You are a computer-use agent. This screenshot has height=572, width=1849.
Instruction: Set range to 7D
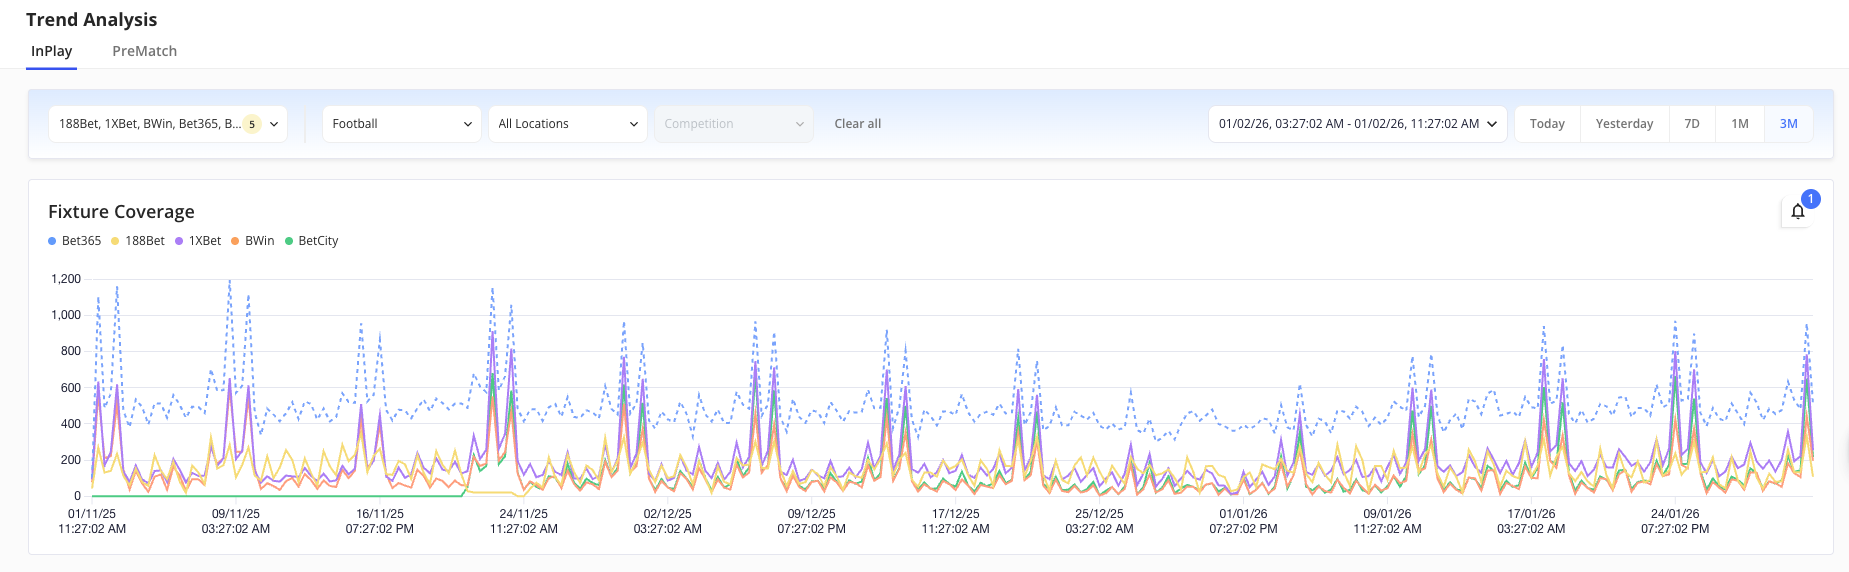pyautogui.click(x=1692, y=124)
